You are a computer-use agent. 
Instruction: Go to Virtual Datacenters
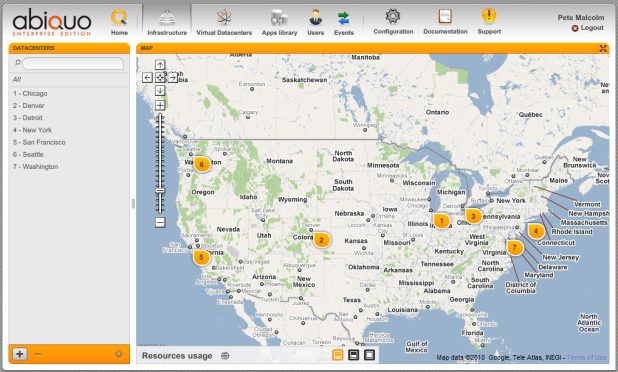[224, 23]
